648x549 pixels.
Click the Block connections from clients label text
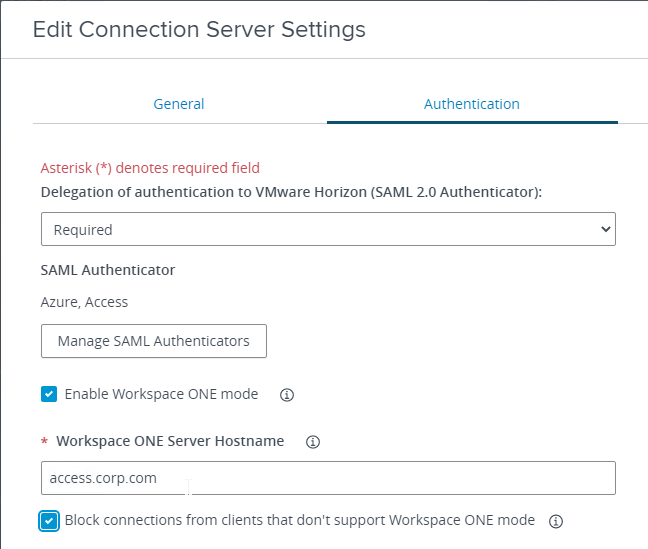click(x=300, y=520)
